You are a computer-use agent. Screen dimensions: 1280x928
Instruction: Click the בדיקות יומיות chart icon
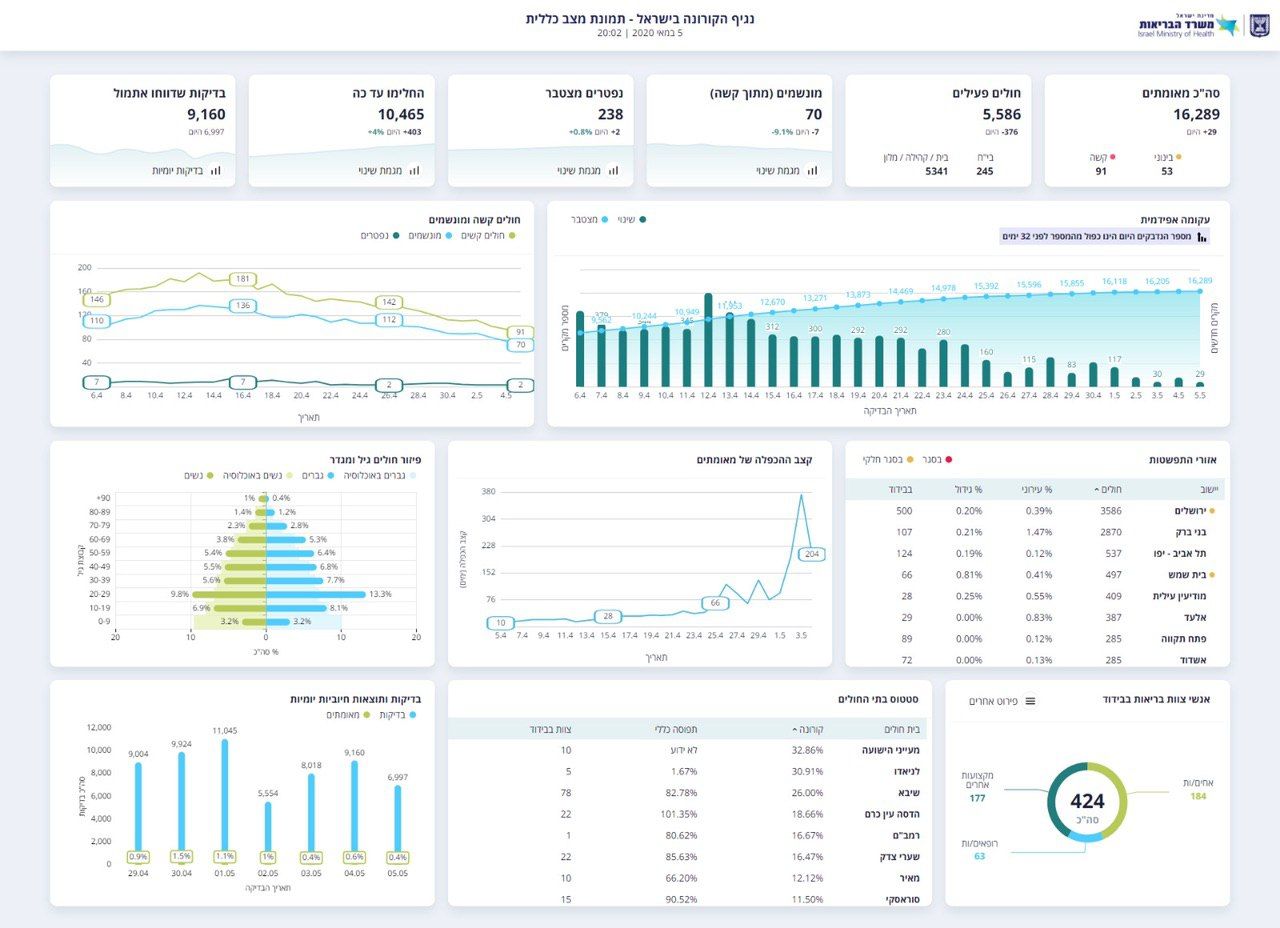click(x=216, y=171)
